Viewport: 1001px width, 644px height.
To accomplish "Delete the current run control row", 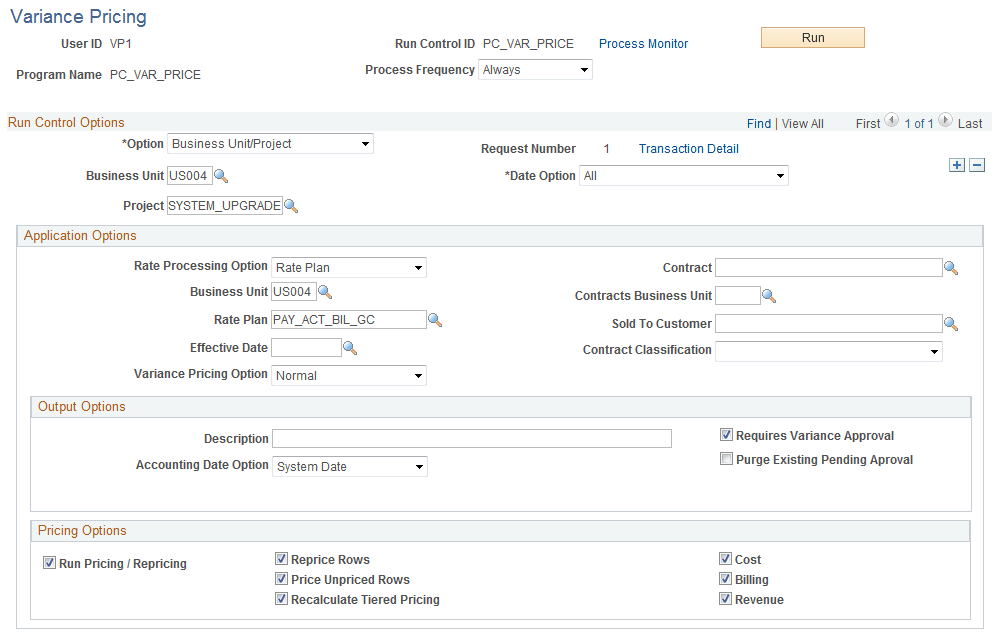I will tap(977, 164).
